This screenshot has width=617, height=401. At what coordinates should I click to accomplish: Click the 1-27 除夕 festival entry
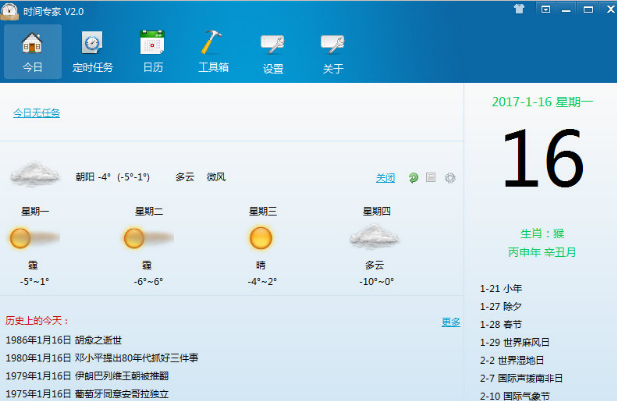(x=501, y=307)
